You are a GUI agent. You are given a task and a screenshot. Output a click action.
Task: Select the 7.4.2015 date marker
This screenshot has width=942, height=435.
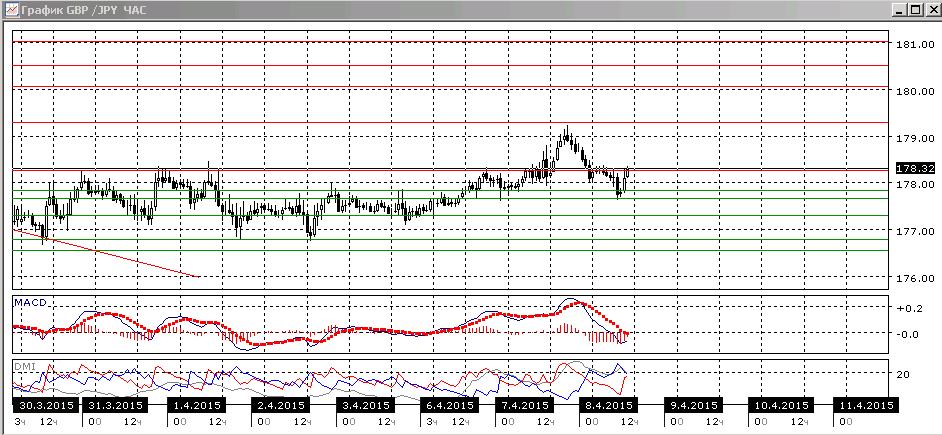[523, 405]
